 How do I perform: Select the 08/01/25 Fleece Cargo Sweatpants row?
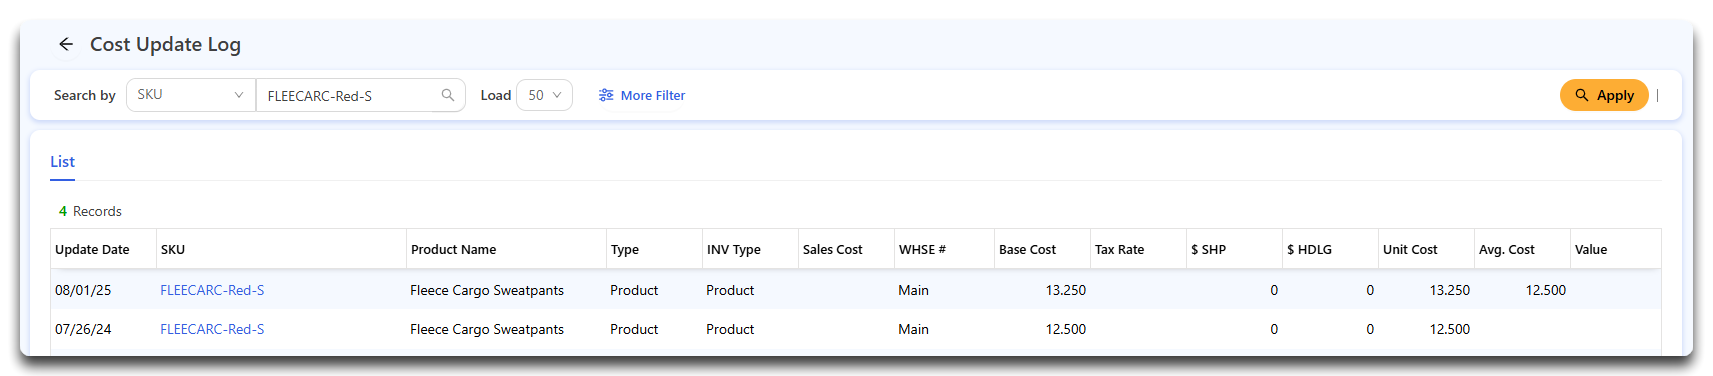[856, 290]
